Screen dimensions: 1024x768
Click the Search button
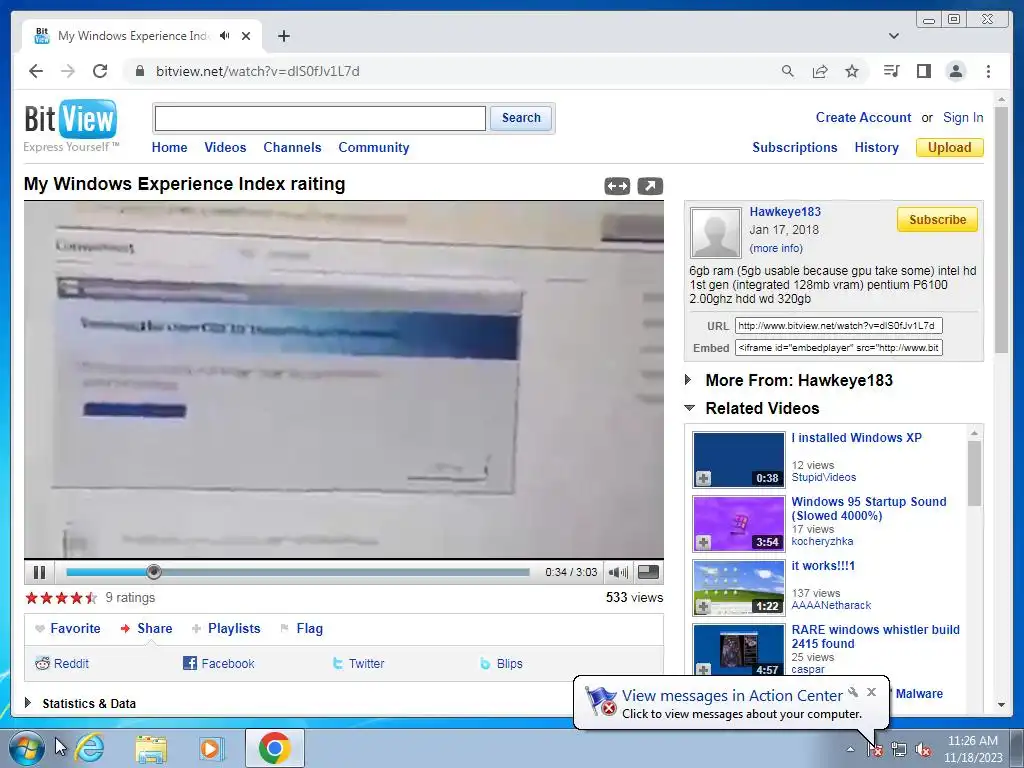click(521, 118)
